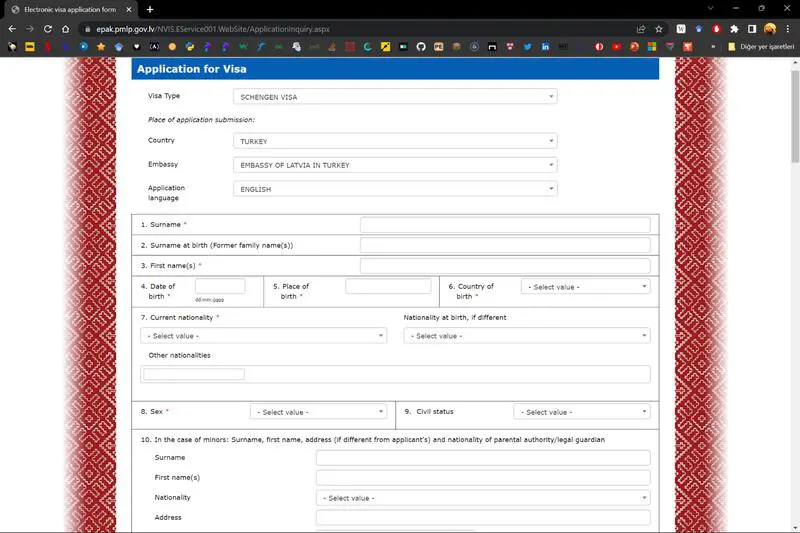This screenshot has height=533, width=800.
Task: Open the browser extensions puzzle icon
Action: pyautogui.click(x=734, y=29)
